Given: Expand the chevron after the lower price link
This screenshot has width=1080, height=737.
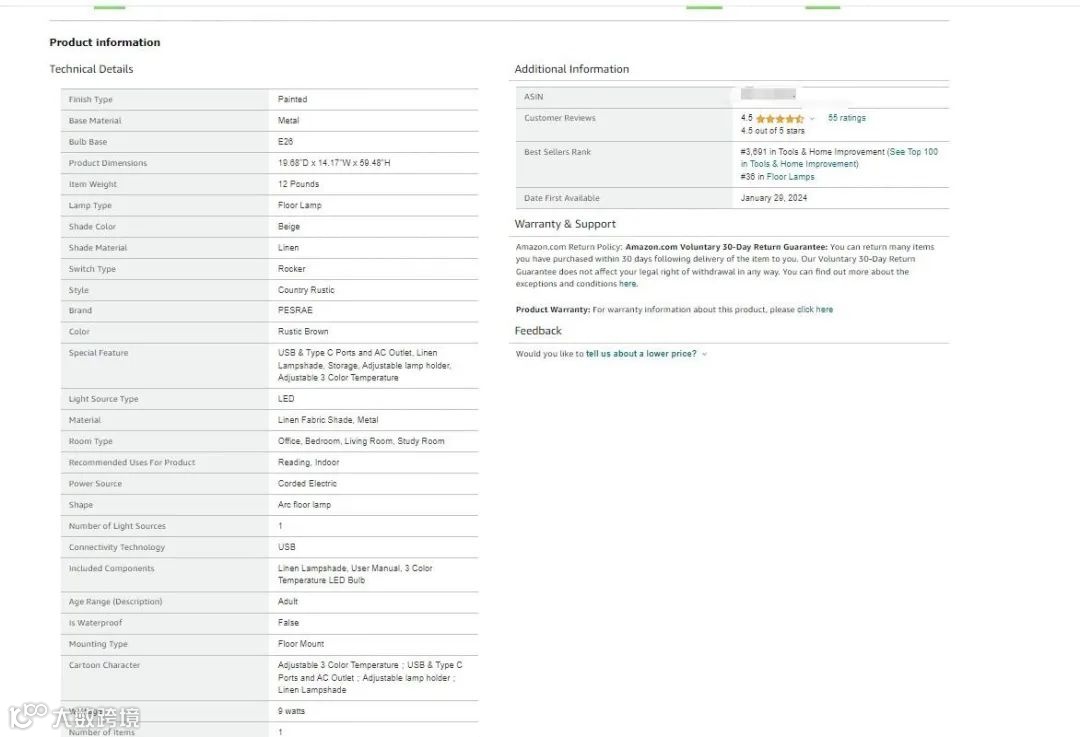Looking at the screenshot, I should click(x=704, y=354).
